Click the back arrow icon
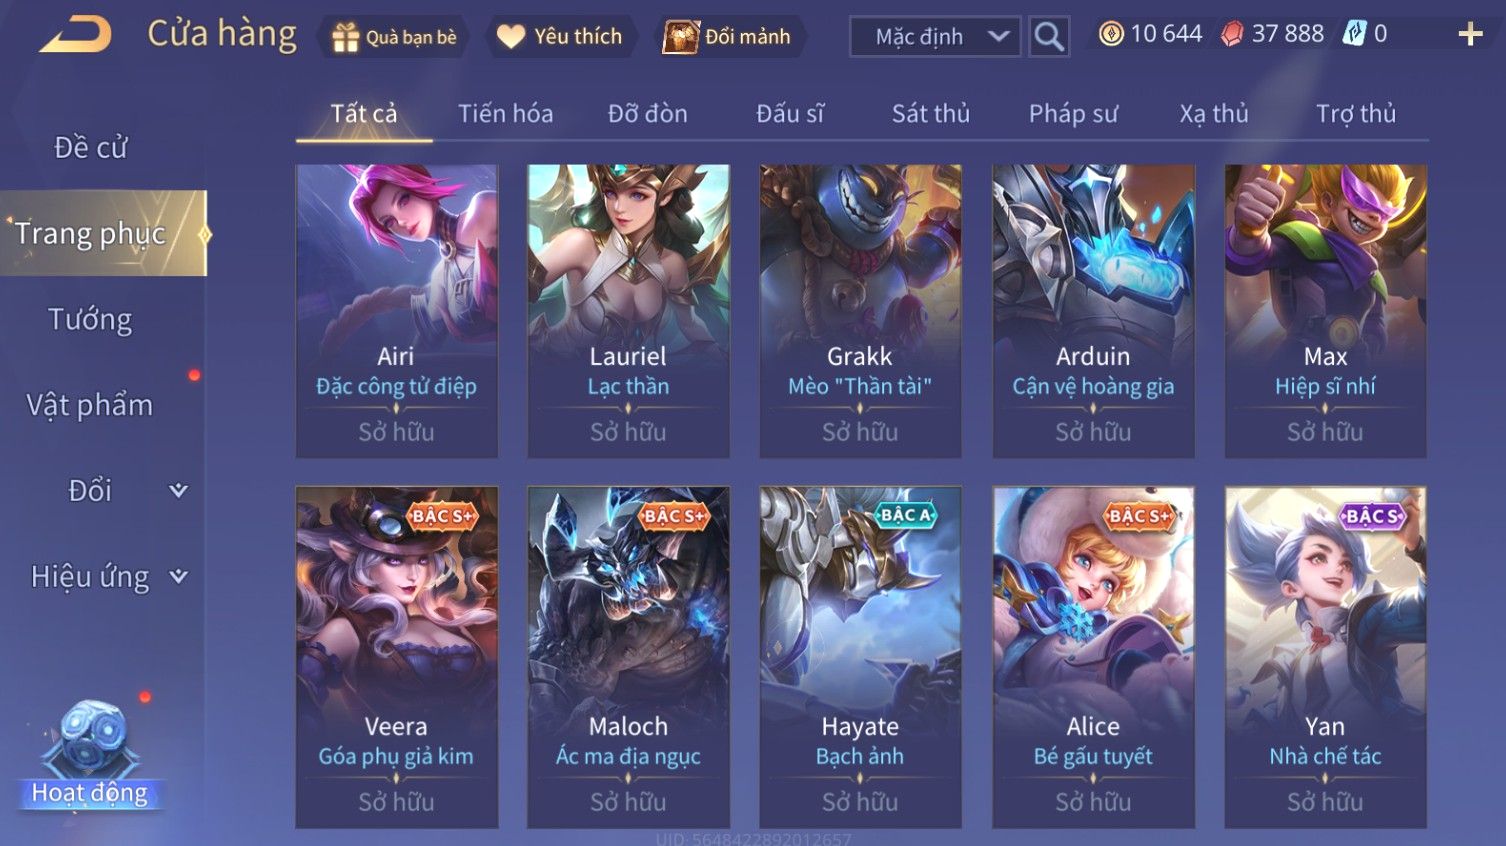The image size is (1506, 846). (75, 35)
